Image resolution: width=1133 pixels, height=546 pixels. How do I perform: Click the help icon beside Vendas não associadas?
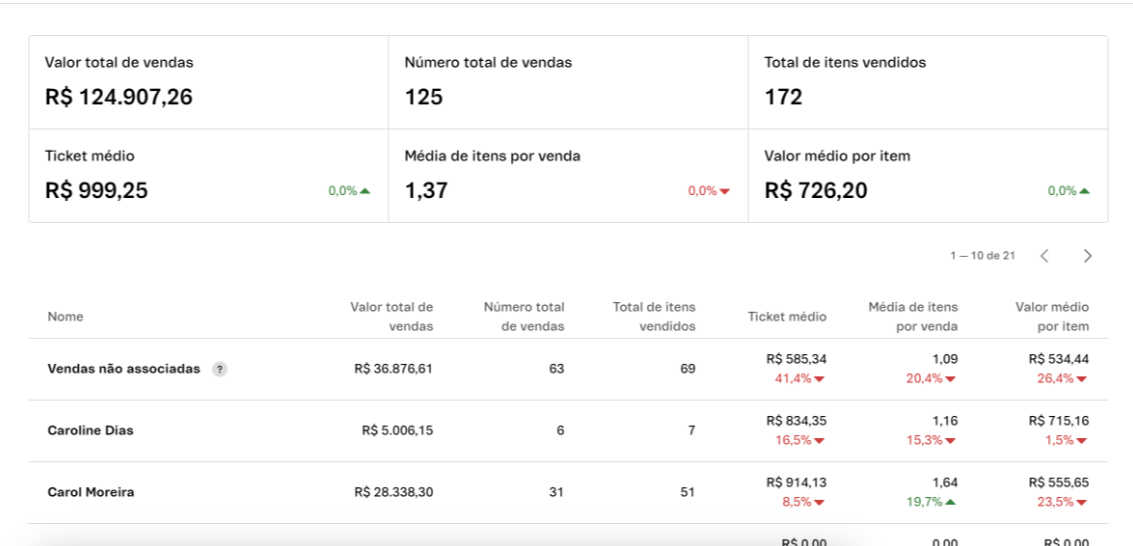pyautogui.click(x=220, y=369)
